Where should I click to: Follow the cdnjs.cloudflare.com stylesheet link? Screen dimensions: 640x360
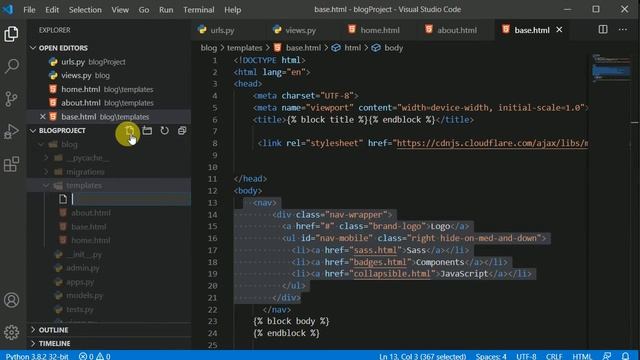point(492,143)
